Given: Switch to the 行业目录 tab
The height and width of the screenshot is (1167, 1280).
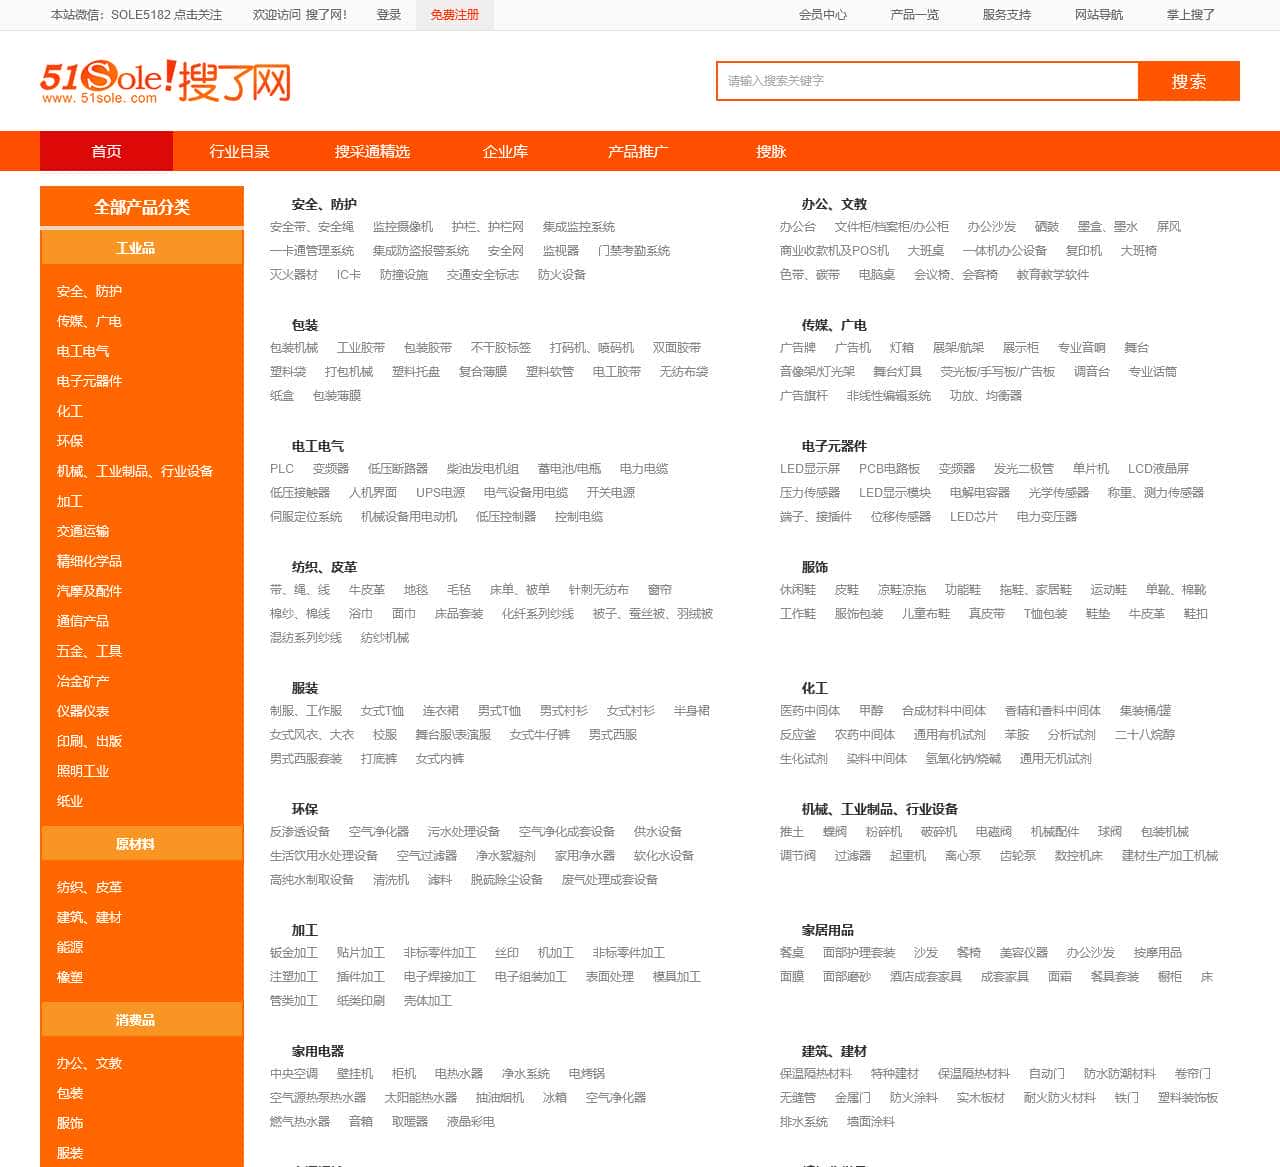Looking at the screenshot, I should (239, 152).
